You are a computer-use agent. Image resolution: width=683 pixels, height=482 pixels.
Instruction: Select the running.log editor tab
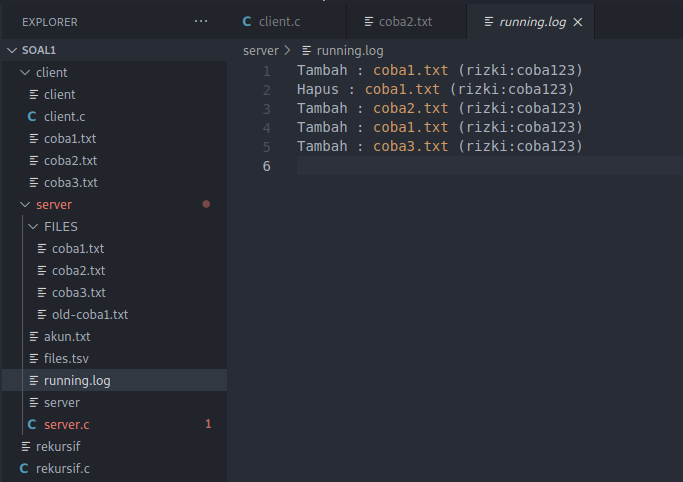tap(530, 22)
